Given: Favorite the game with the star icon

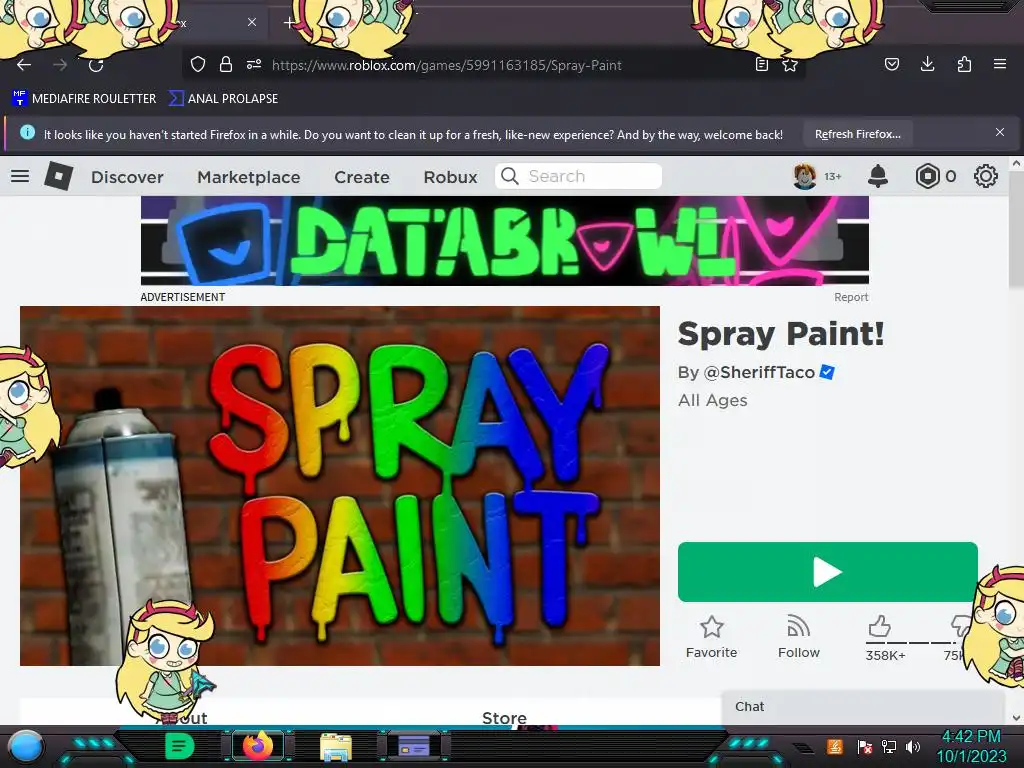Looking at the screenshot, I should pos(711,627).
